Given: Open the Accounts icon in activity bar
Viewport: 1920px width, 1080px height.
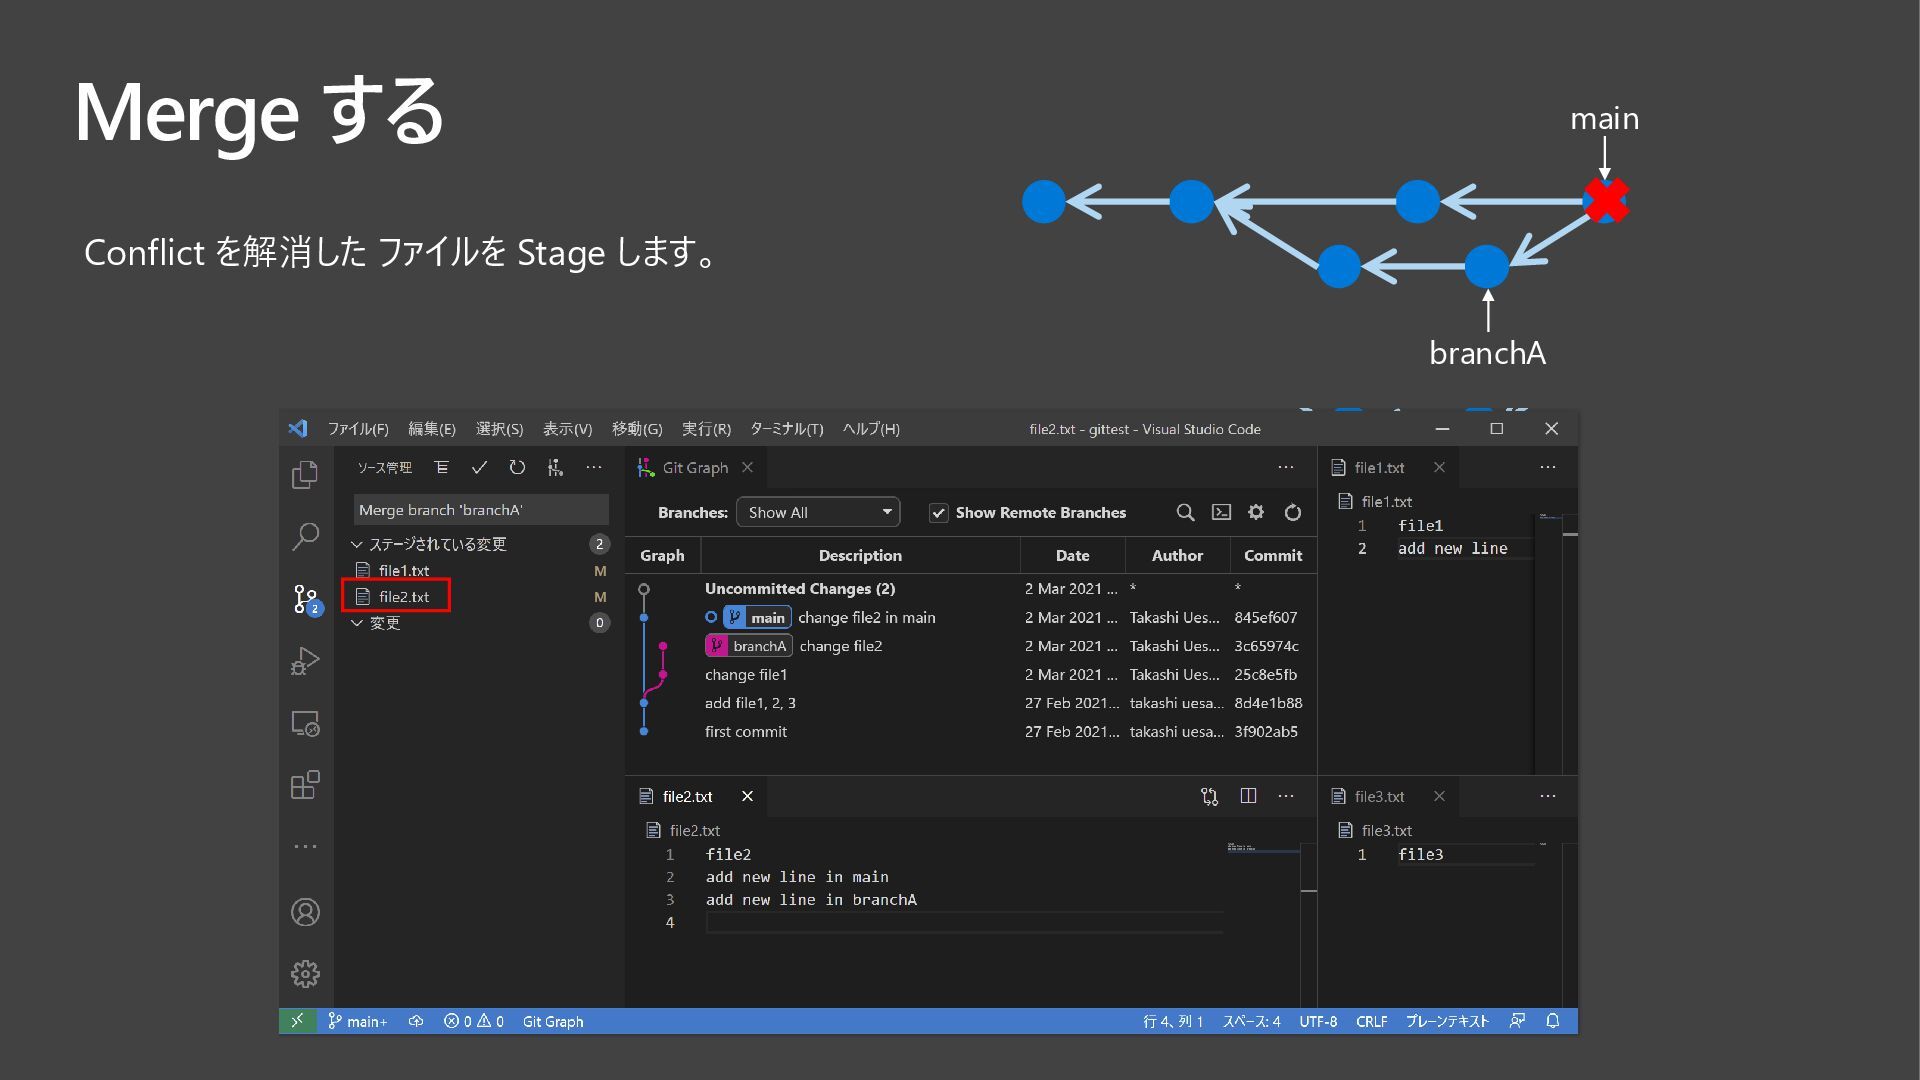Looking at the screenshot, I should [x=305, y=912].
